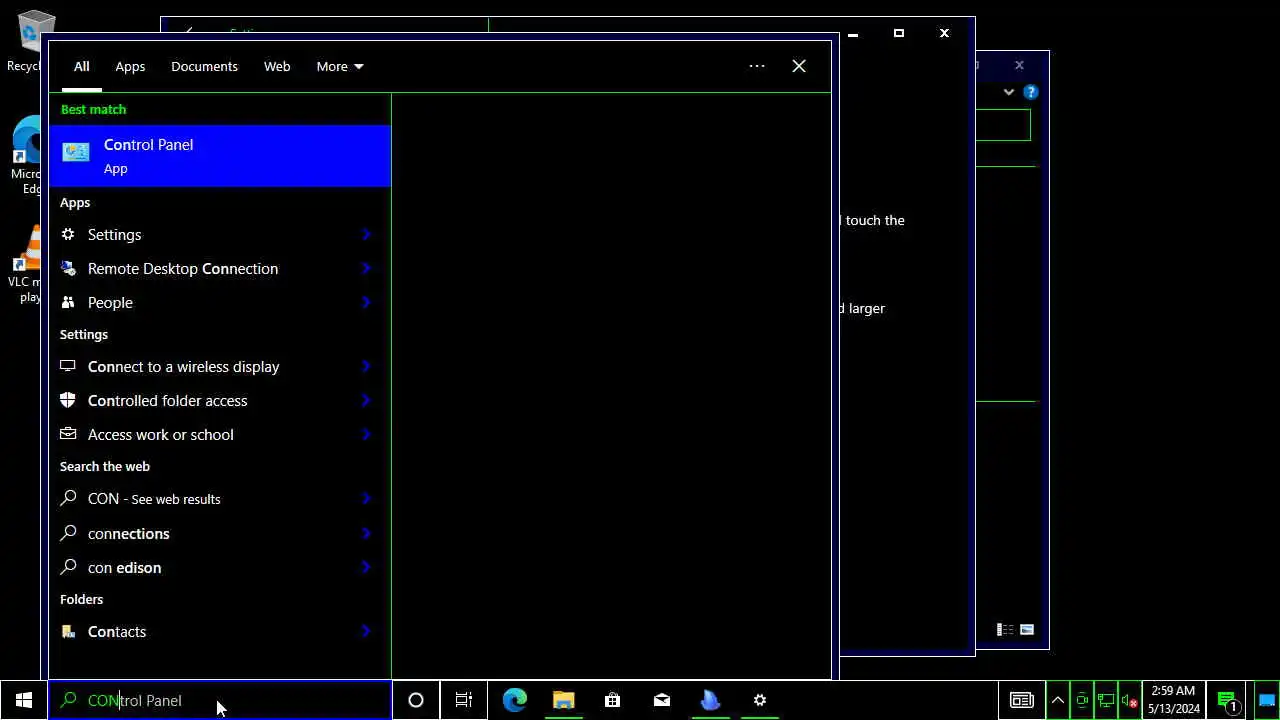Open Recycle Bin desktop icon

(24, 40)
